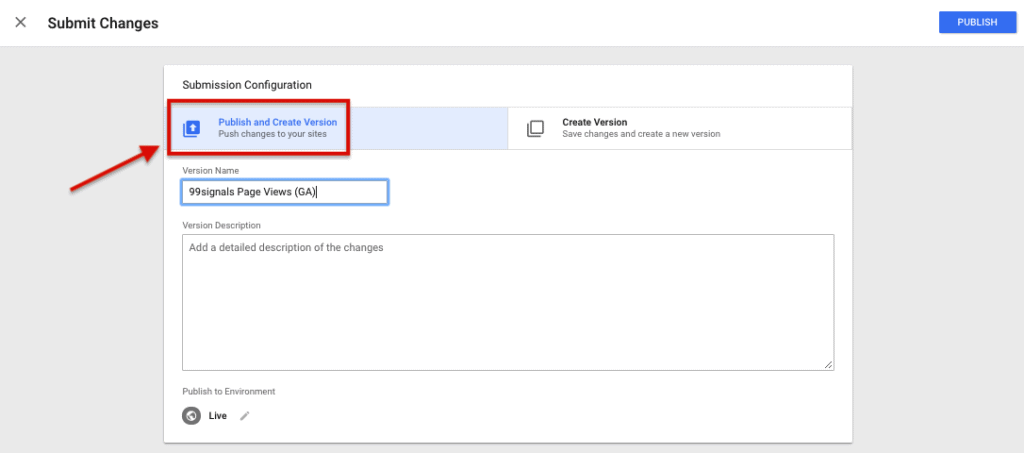Focus the Version Name input field
Screen dimensions: 1024x453
[x=285, y=192]
